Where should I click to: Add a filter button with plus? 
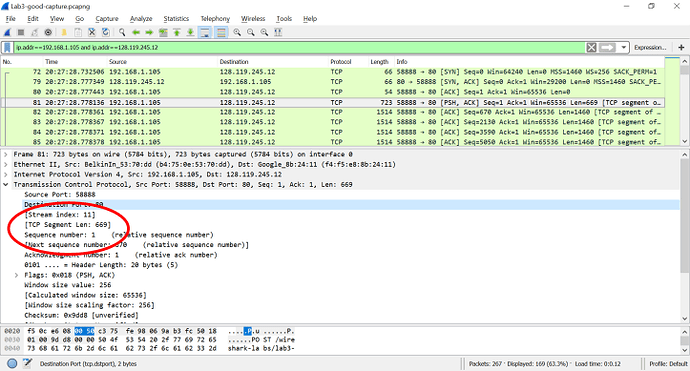coord(681,47)
